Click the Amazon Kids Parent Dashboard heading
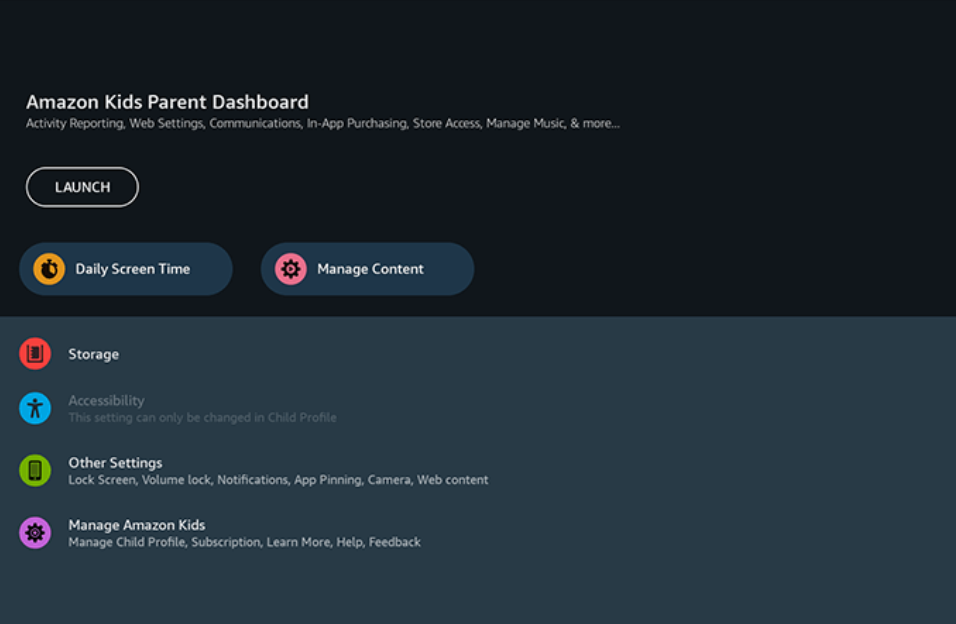 (167, 102)
